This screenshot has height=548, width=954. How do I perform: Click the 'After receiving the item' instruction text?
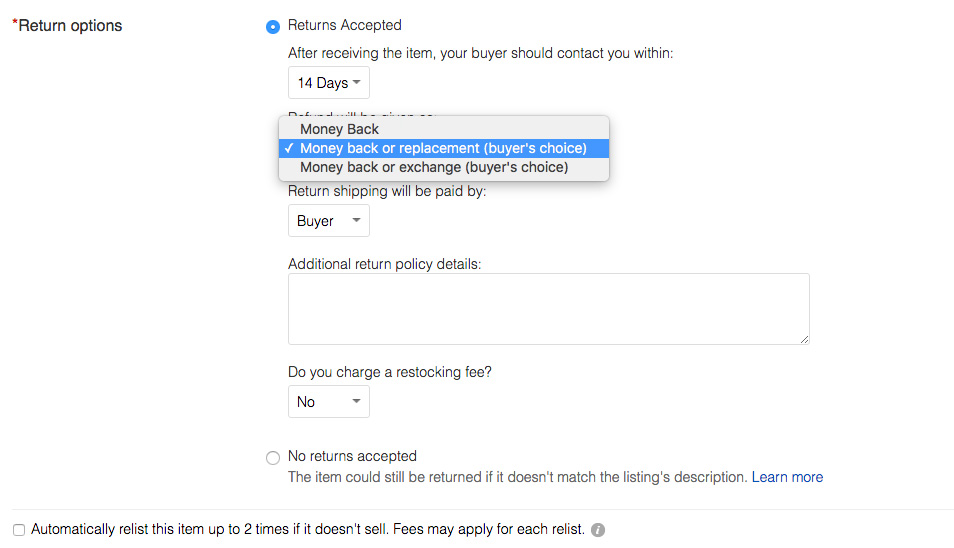pyautogui.click(x=480, y=53)
